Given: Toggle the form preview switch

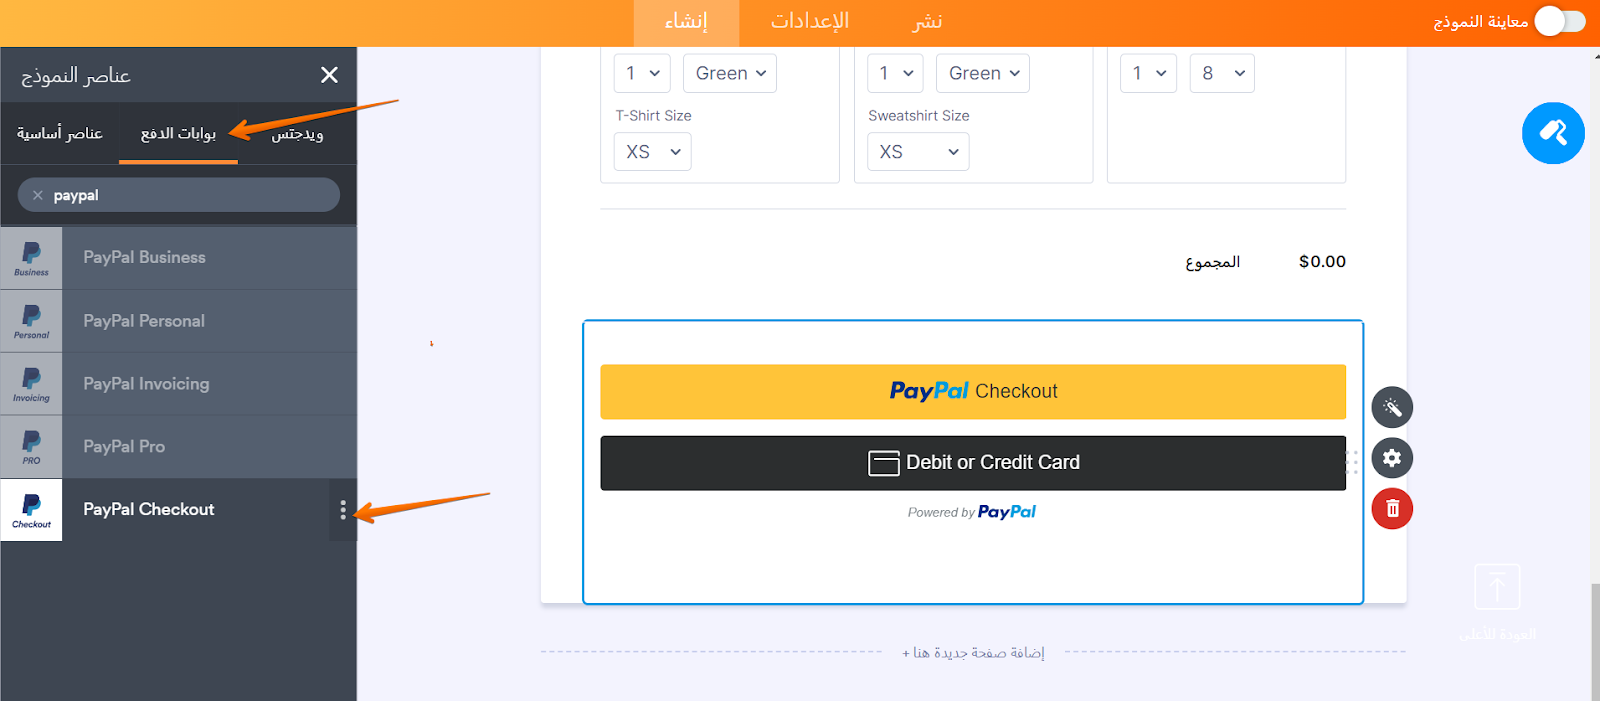Looking at the screenshot, I should 1560,21.
